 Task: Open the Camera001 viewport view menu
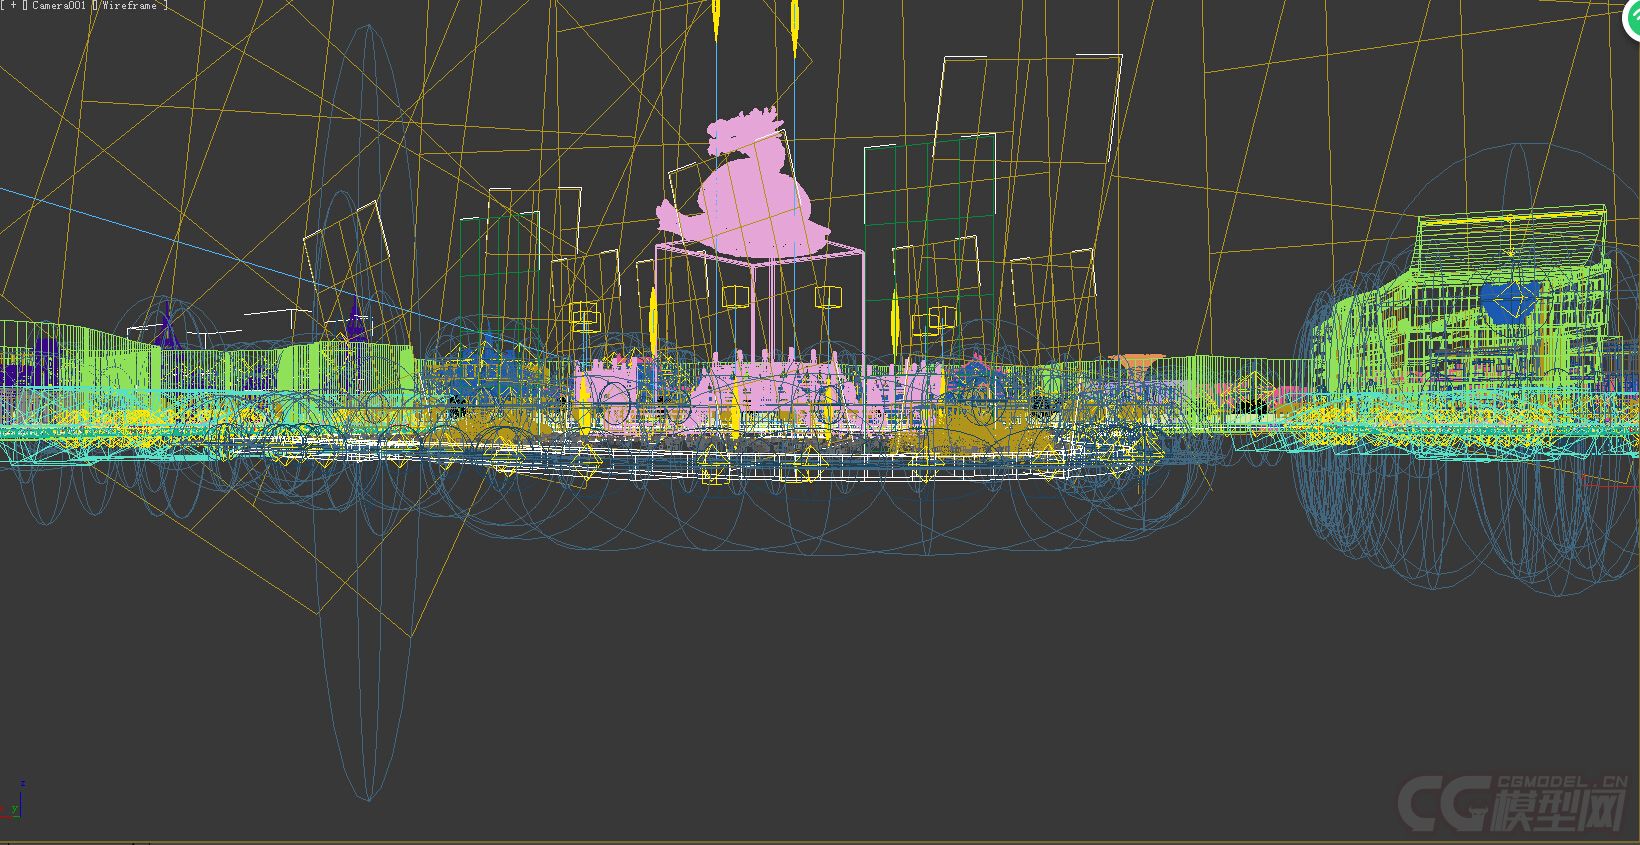pos(61,6)
